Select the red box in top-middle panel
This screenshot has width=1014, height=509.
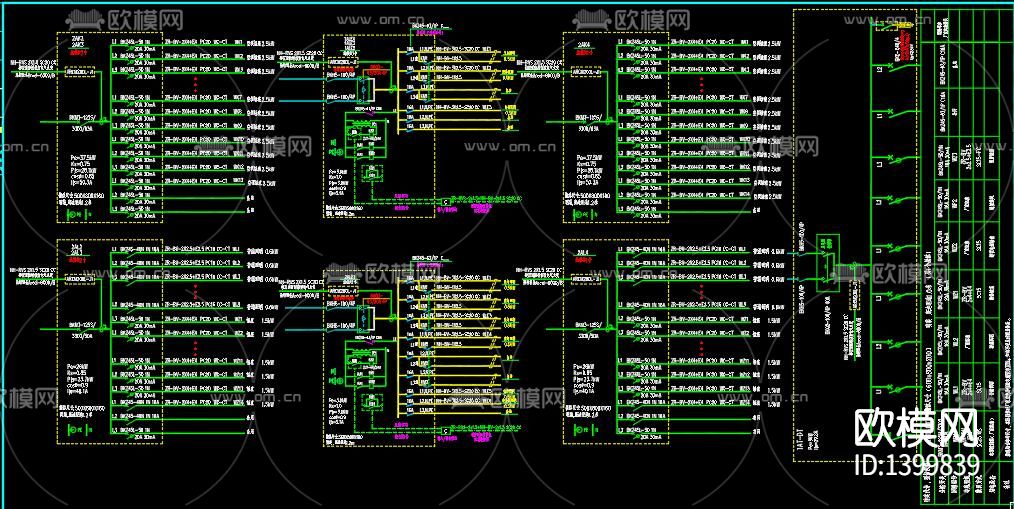pyautogui.click(x=377, y=69)
